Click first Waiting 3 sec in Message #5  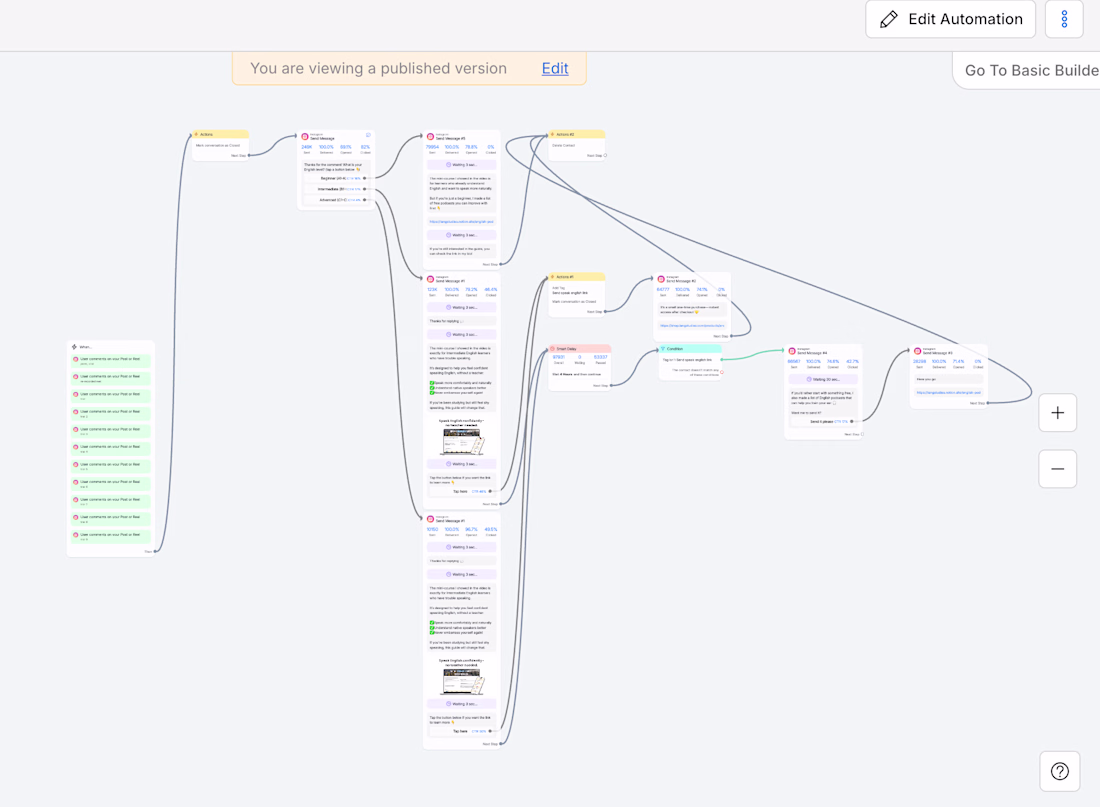pyautogui.click(x=462, y=165)
